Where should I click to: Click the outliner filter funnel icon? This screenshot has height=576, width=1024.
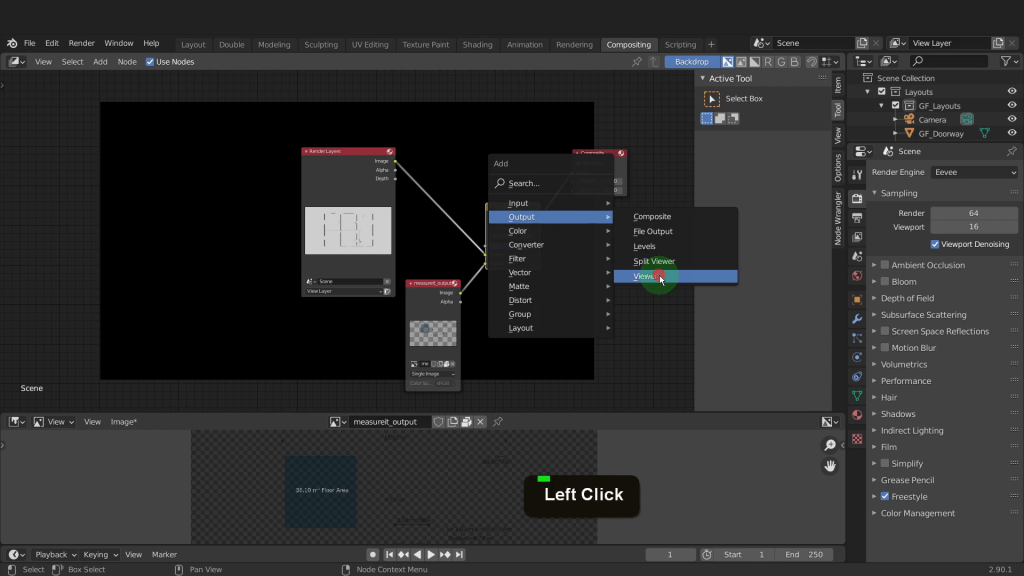click(1007, 62)
